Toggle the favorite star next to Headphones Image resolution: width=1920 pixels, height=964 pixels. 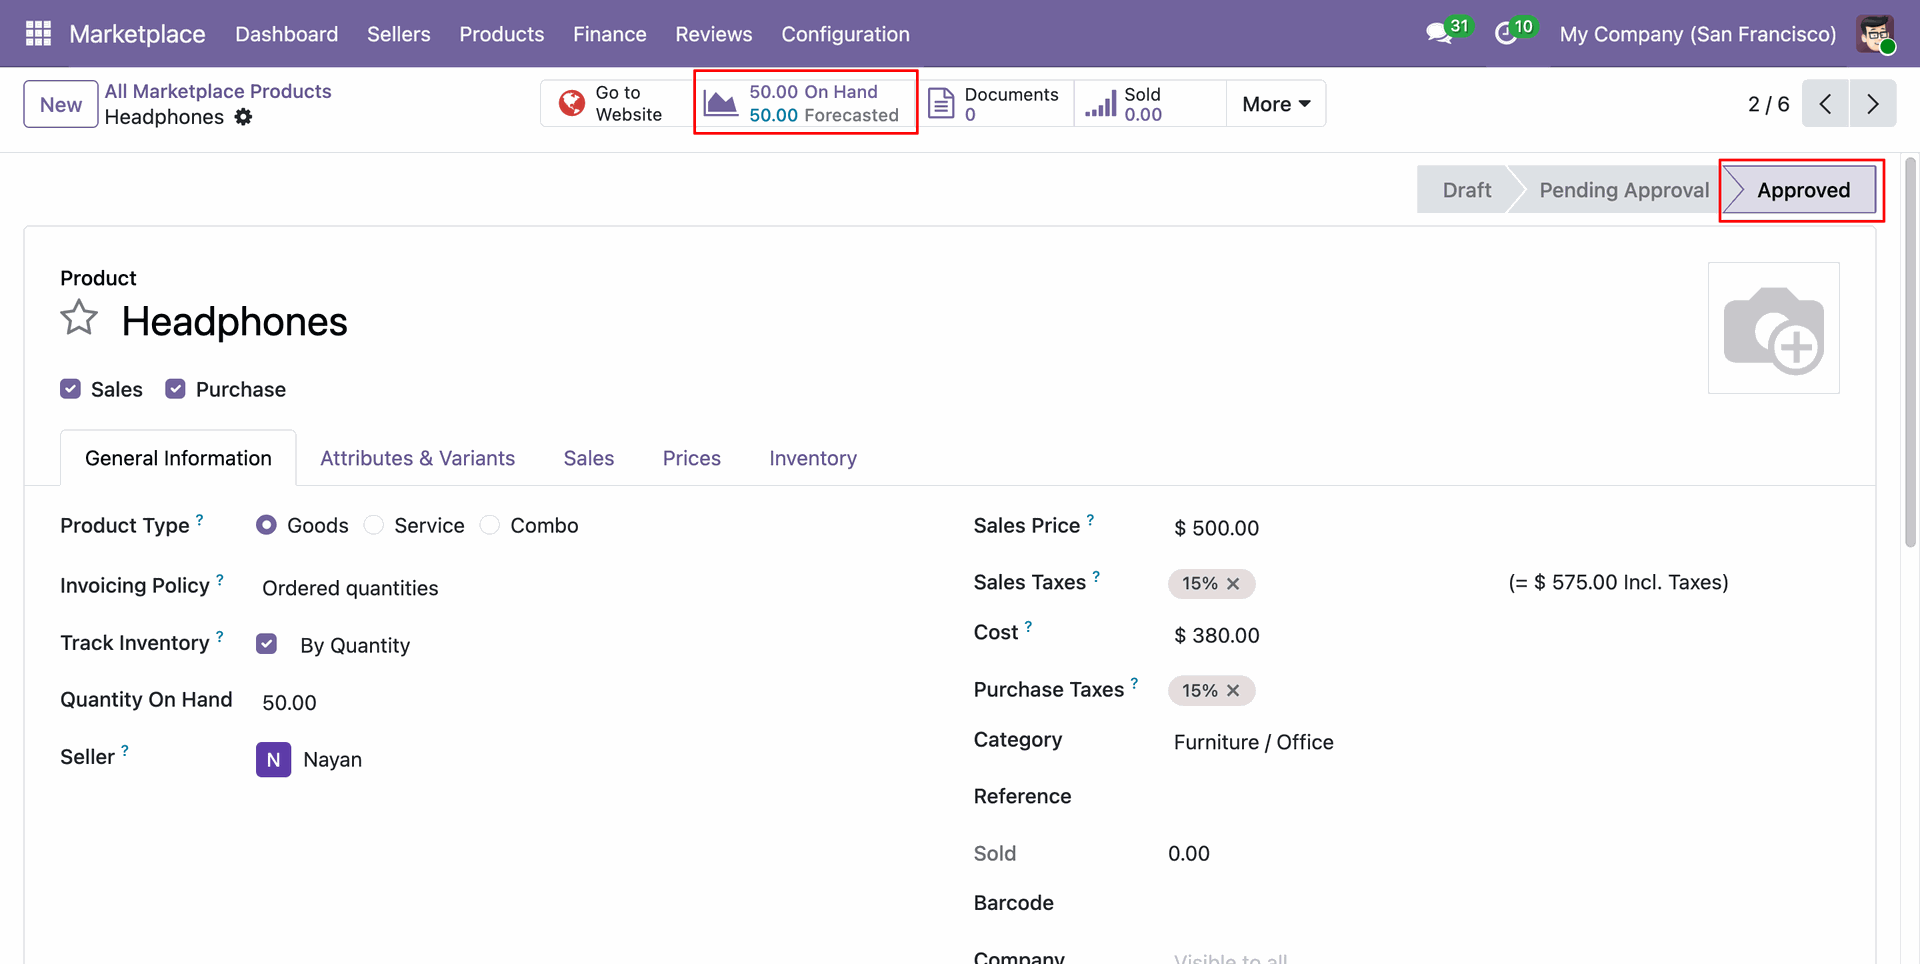tap(79, 318)
